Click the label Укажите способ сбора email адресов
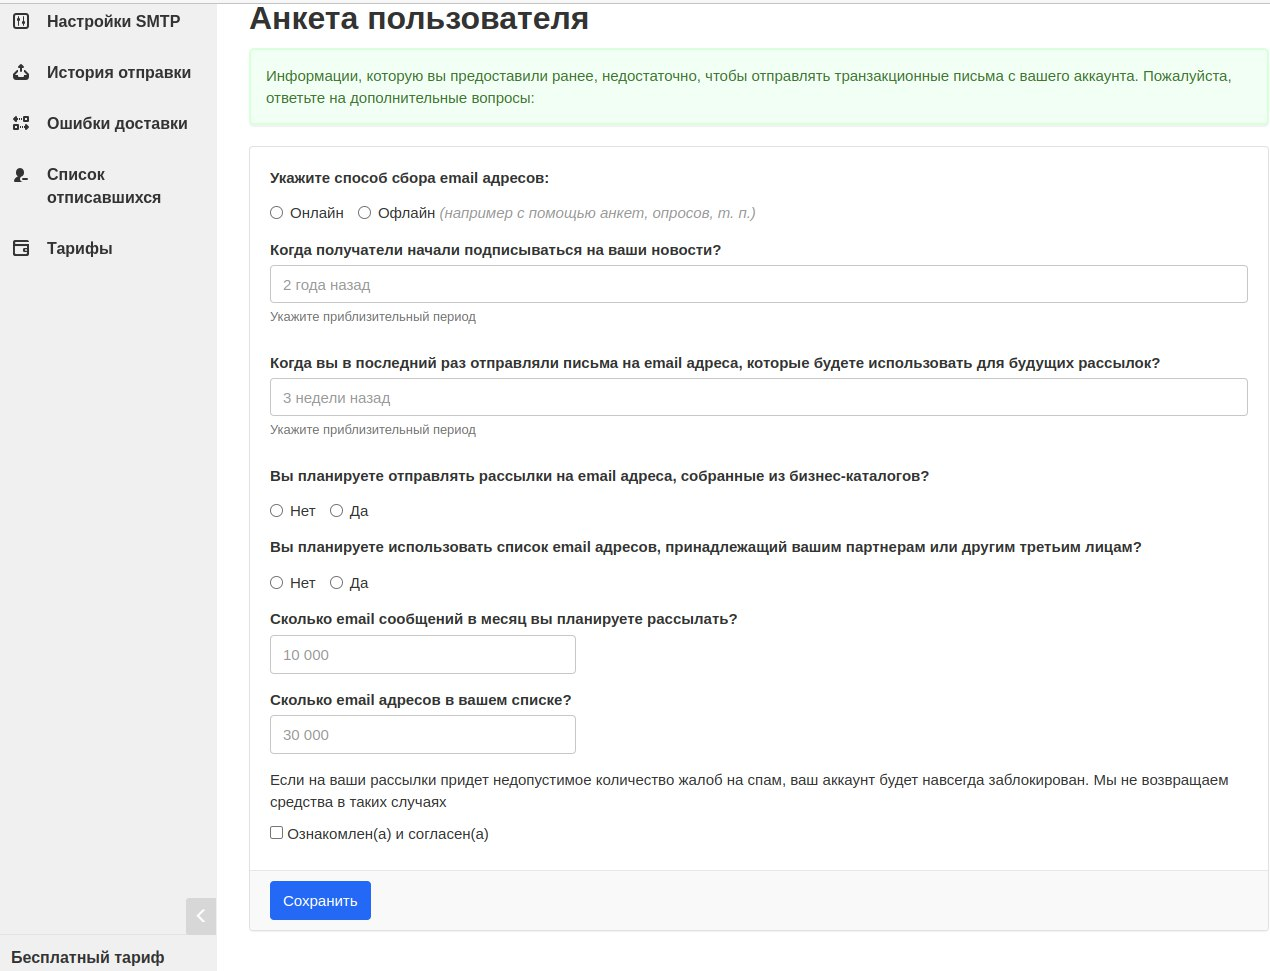1270x971 pixels. pyautogui.click(x=410, y=178)
